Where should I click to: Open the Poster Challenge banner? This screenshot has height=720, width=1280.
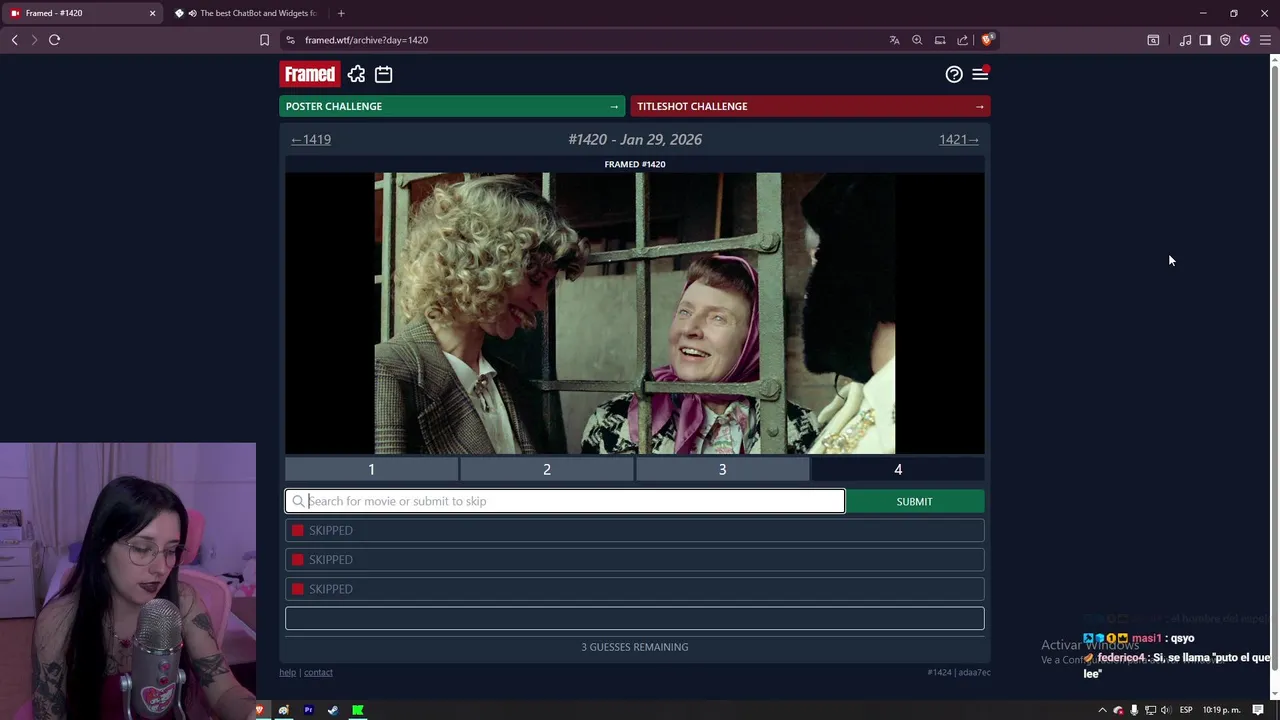click(452, 106)
